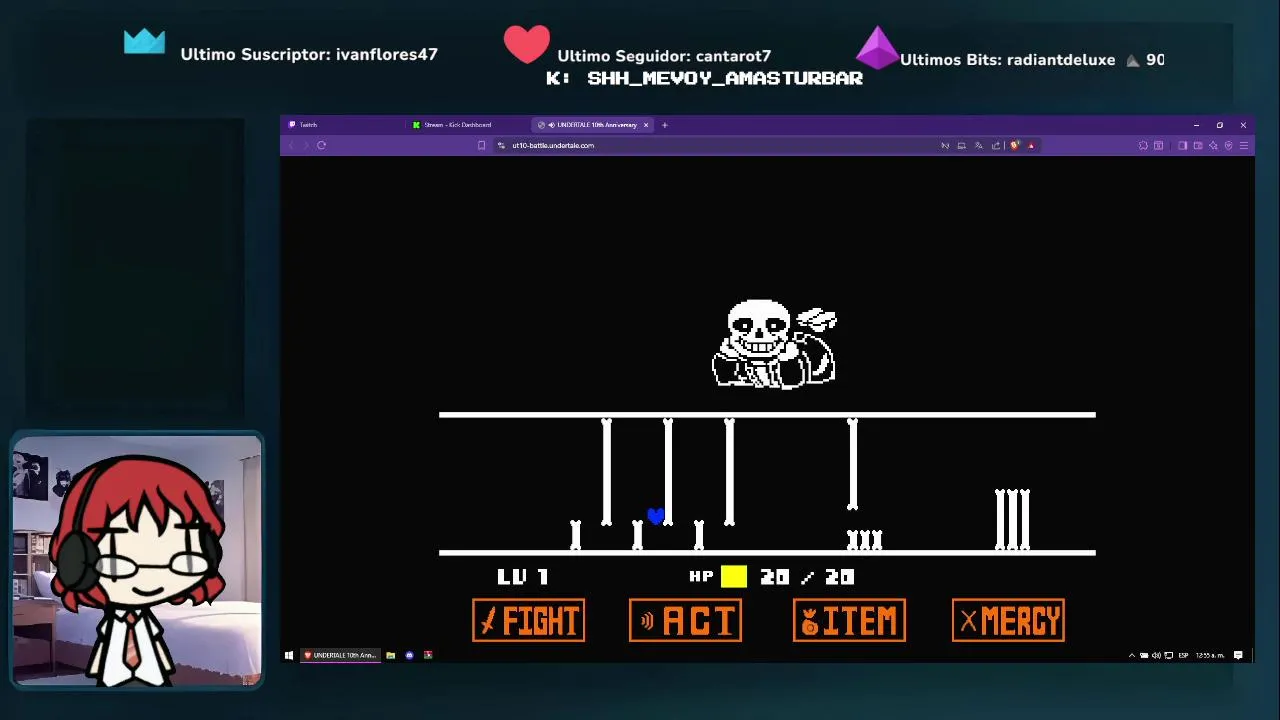Open File Explorer from the taskbar
This screenshot has width=1280, height=720.
click(390, 655)
